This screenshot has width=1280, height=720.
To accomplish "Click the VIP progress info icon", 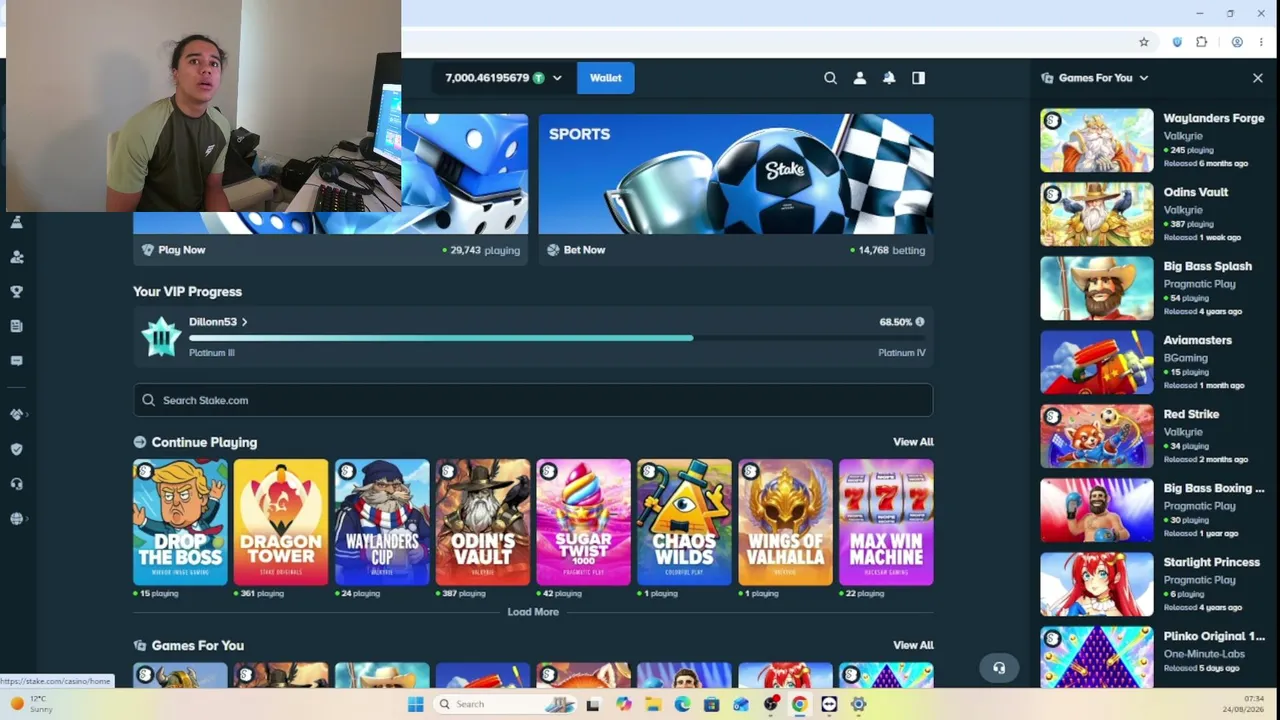I will pyautogui.click(x=920, y=322).
